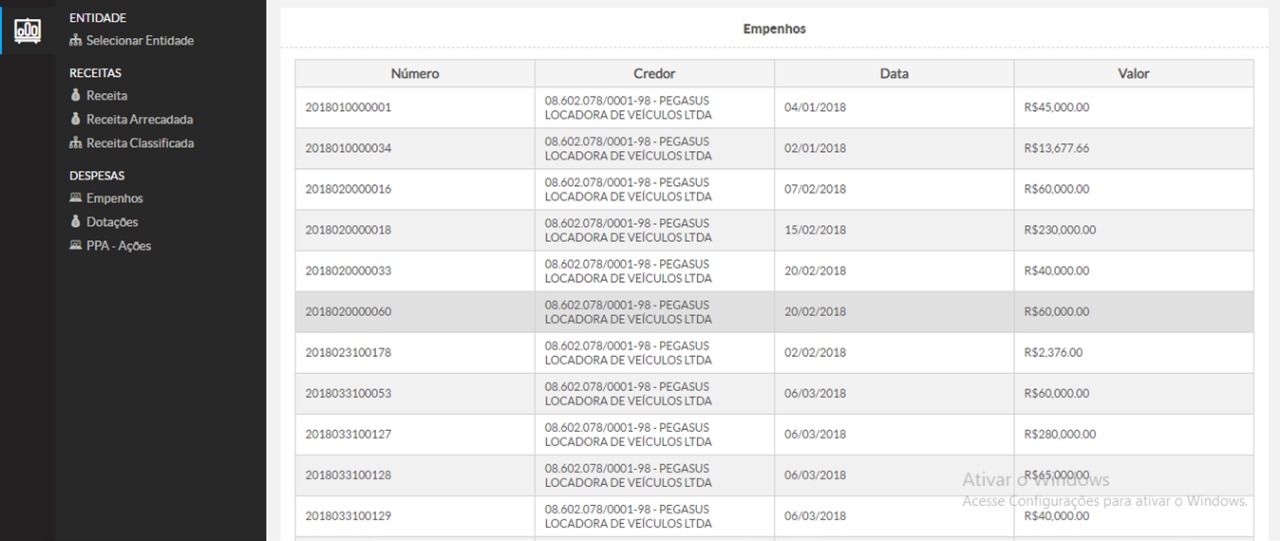Open empenho number 2018010000001
Image resolution: width=1280 pixels, height=541 pixels.
coord(348,108)
